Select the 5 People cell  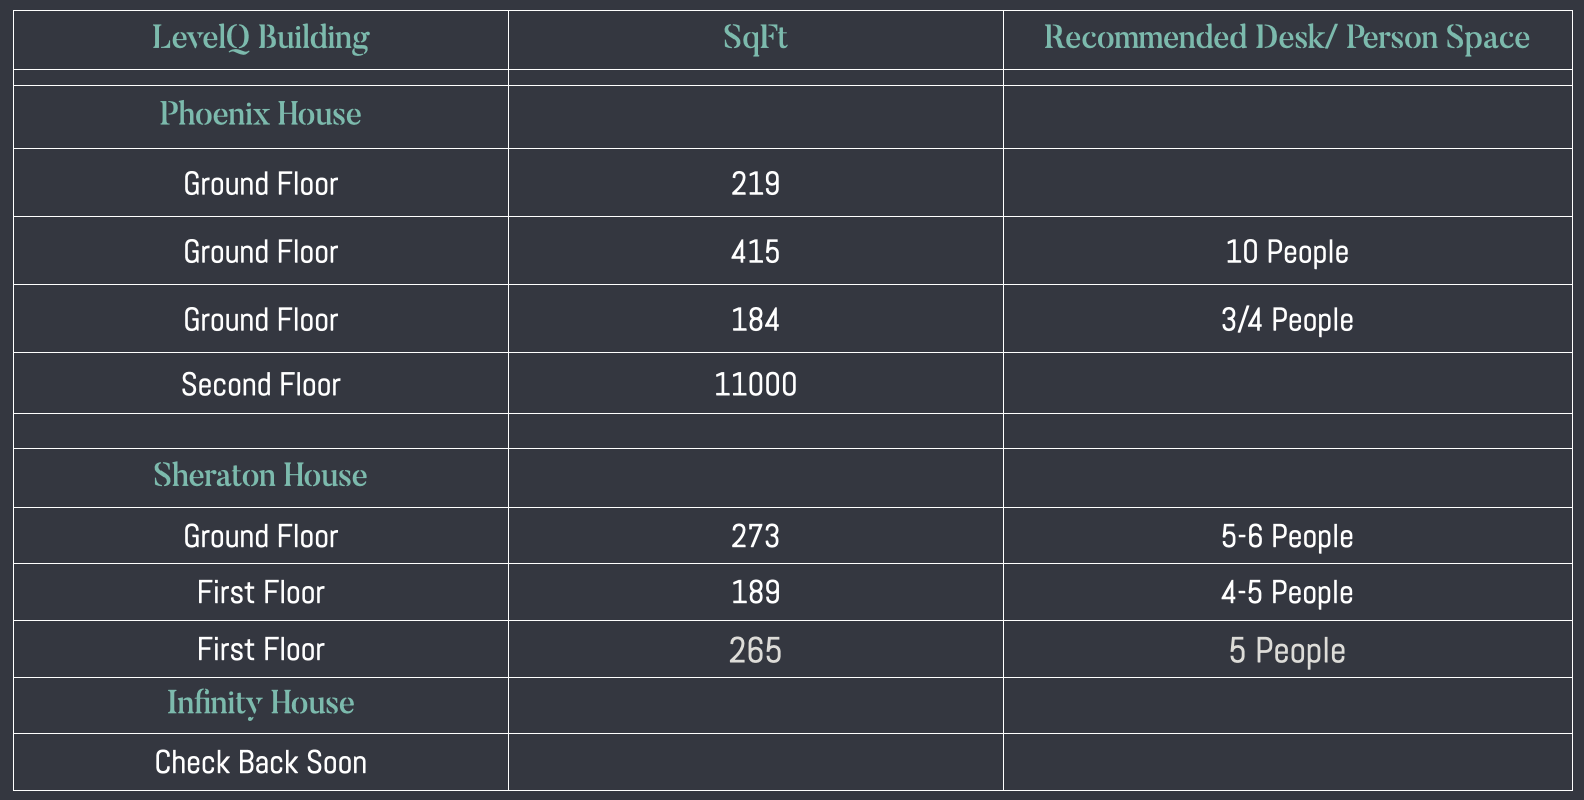[1287, 651]
